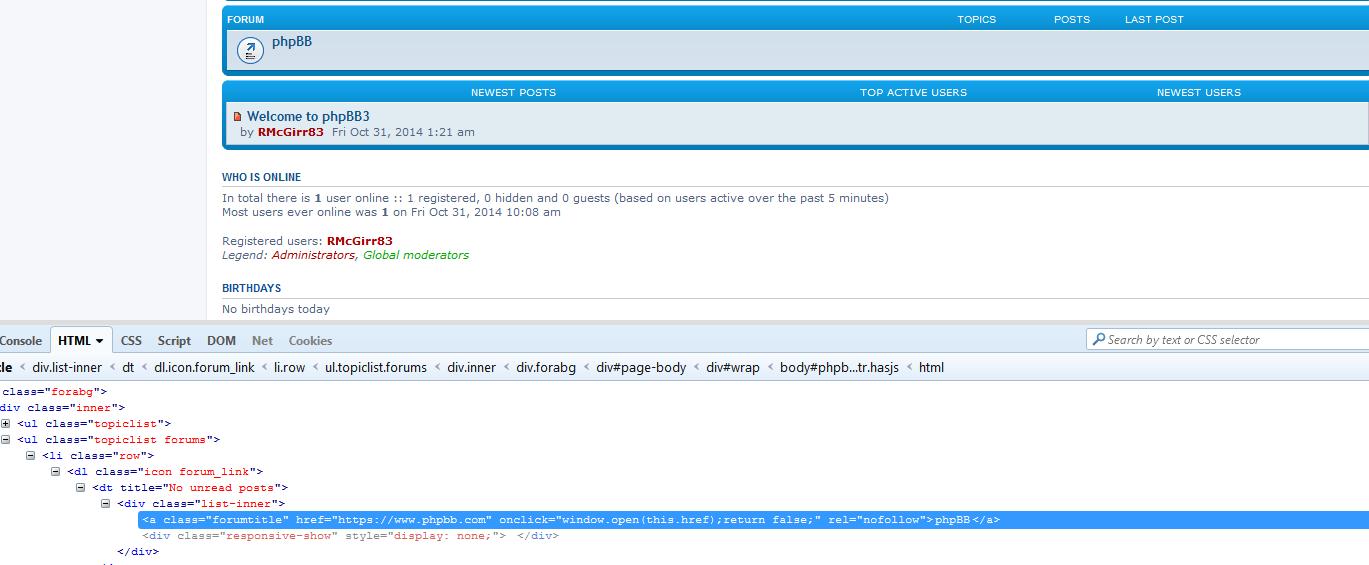The image size is (1369, 565).
Task: Click the POSTS column header
Action: (1072, 19)
